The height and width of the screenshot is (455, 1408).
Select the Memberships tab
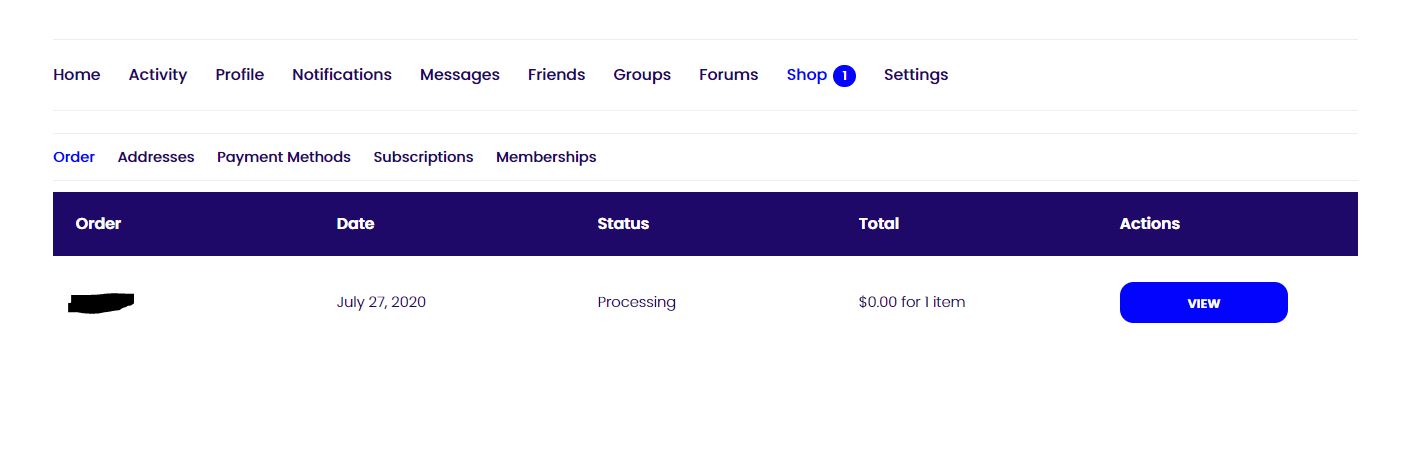click(546, 157)
